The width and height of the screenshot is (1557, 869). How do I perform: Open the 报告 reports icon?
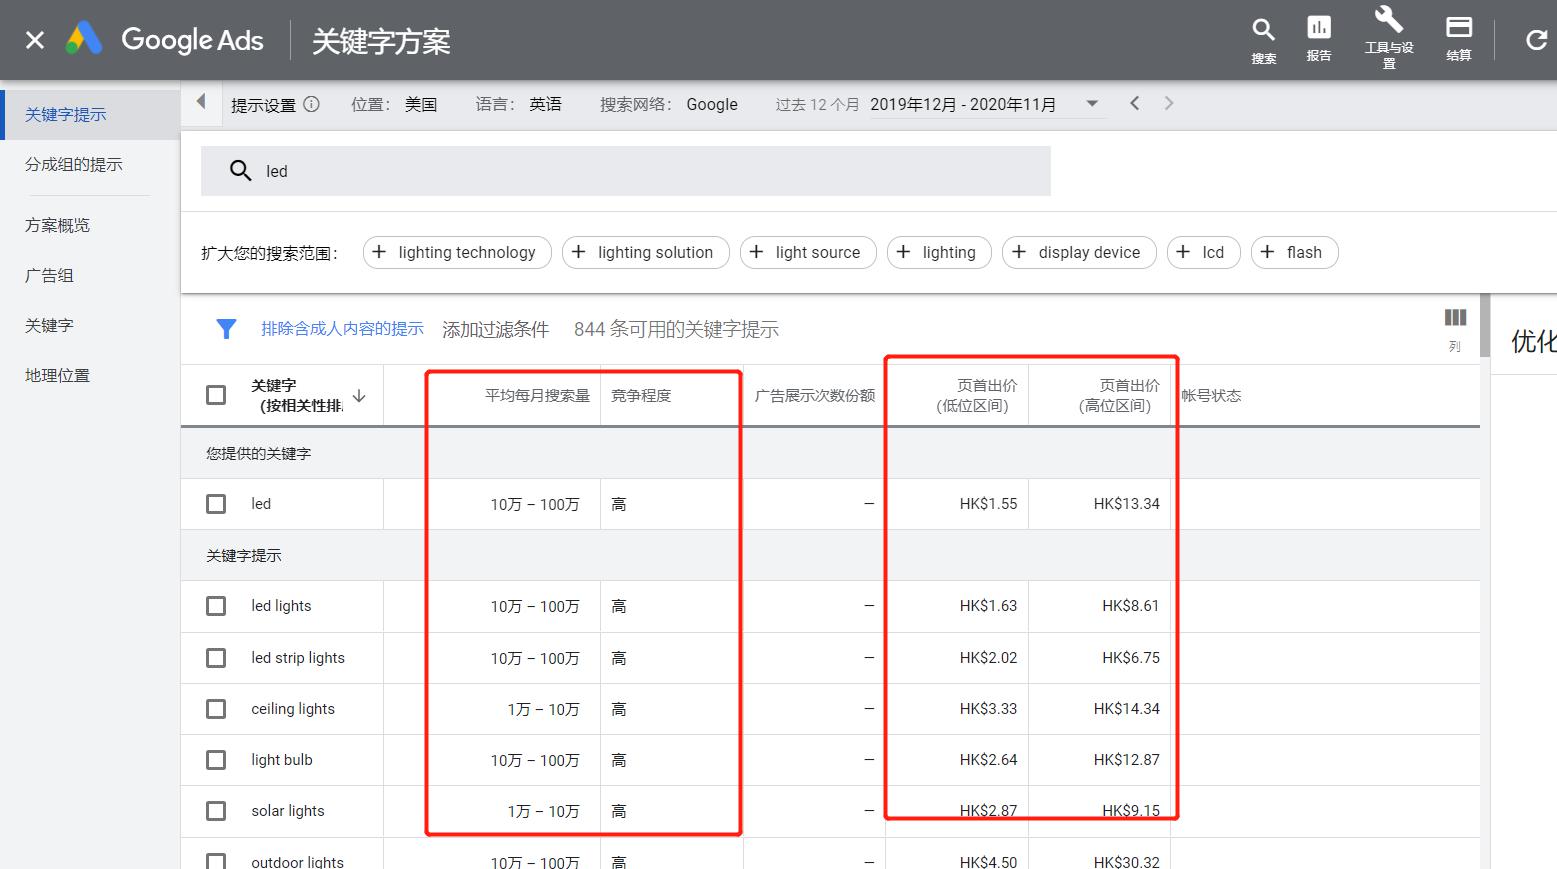pyautogui.click(x=1319, y=32)
